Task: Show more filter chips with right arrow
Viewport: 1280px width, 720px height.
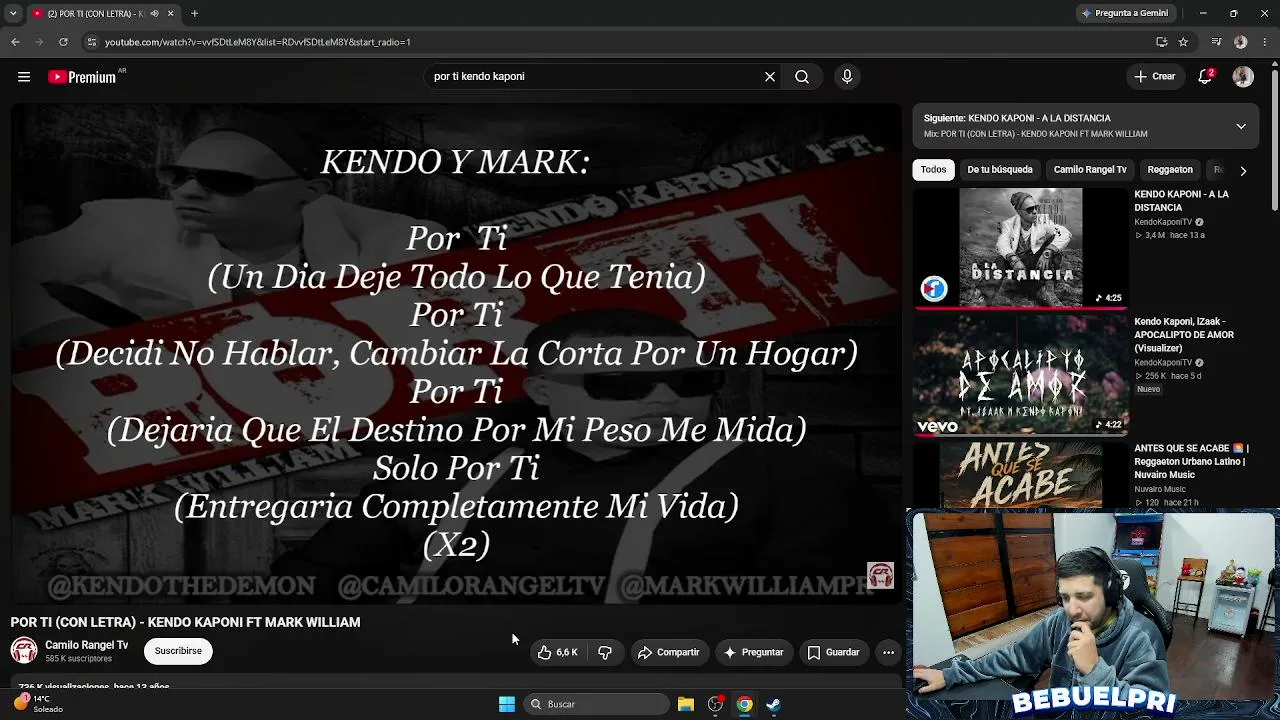Action: pos(1243,170)
